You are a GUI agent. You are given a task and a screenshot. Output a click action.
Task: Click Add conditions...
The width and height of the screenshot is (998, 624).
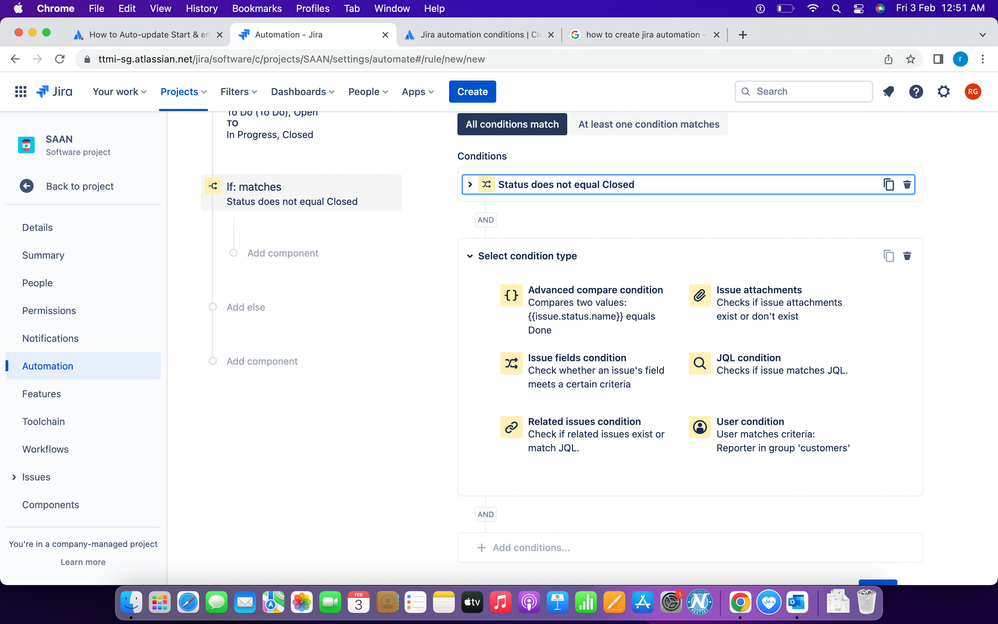pos(690,548)
